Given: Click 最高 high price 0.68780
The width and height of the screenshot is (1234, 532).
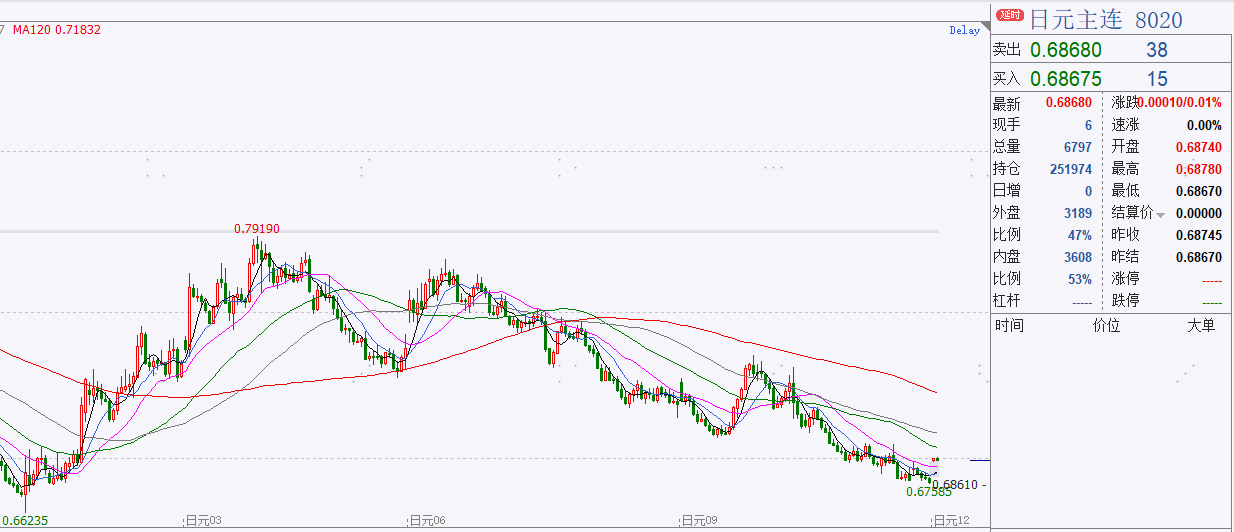Looking at the screenshot, I should 1199,169.
